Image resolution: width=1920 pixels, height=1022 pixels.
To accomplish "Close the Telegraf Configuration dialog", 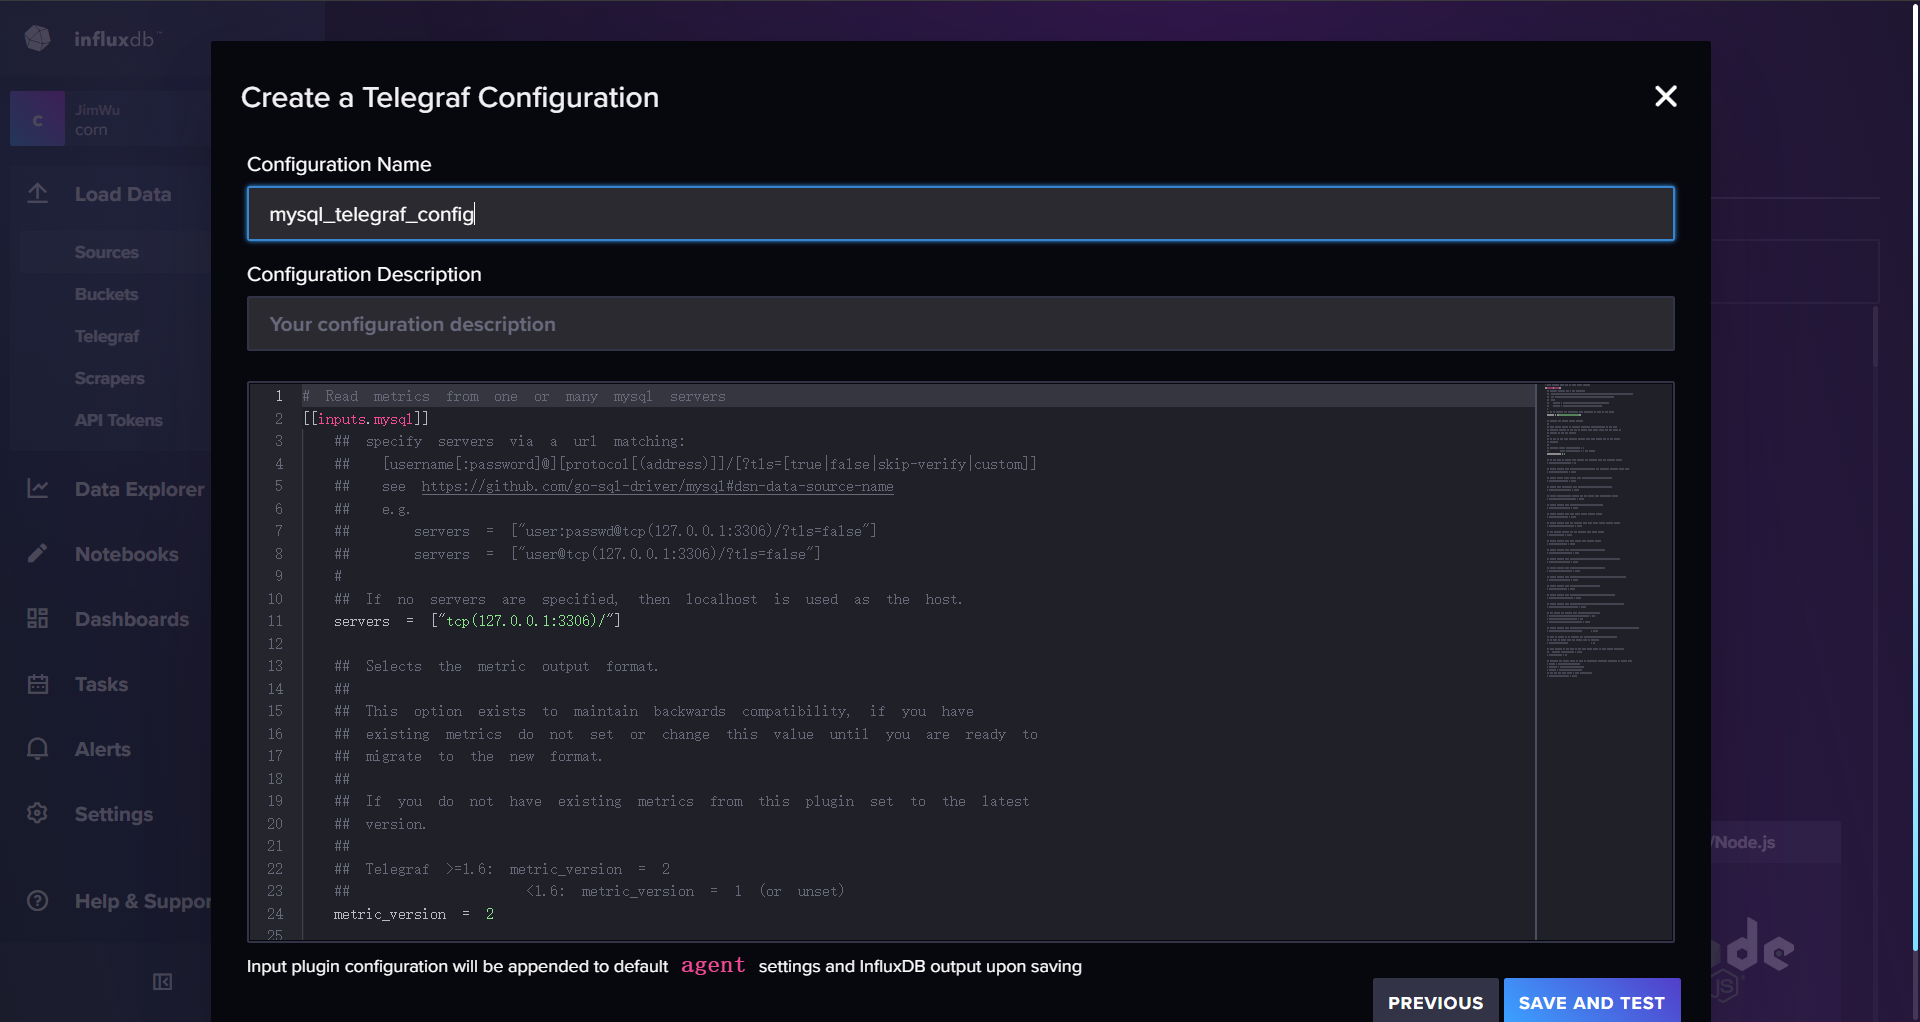I will (1665, 96).
